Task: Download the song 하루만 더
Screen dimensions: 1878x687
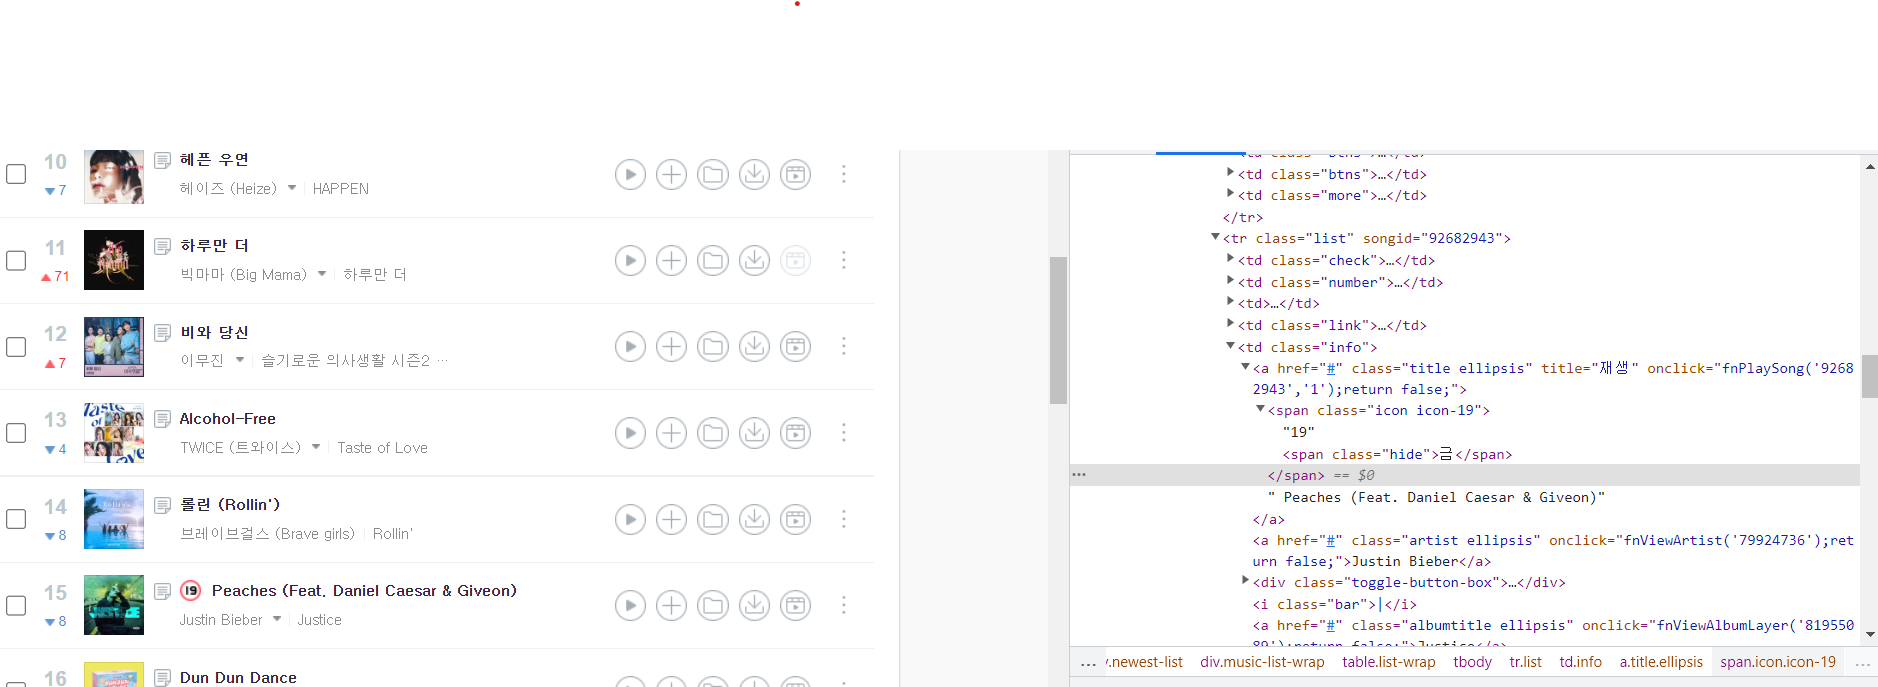Action: (754, 261)
